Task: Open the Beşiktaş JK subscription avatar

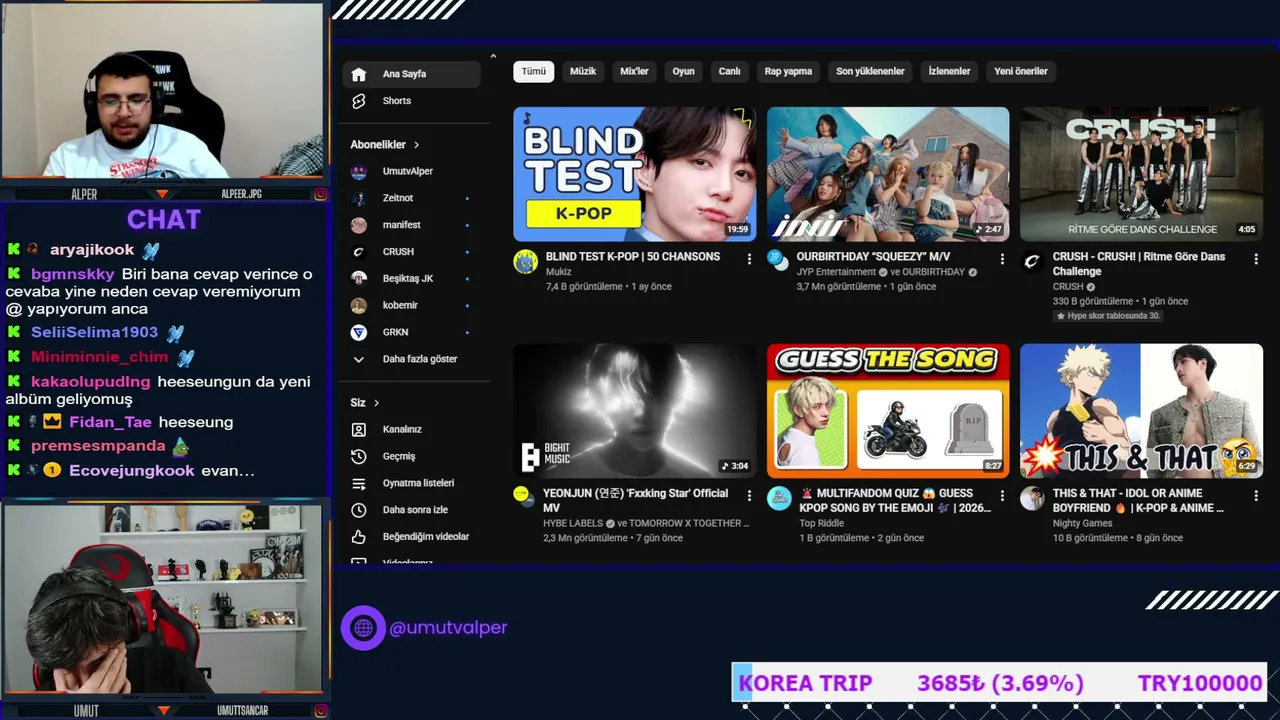Action: click(359, 278)
